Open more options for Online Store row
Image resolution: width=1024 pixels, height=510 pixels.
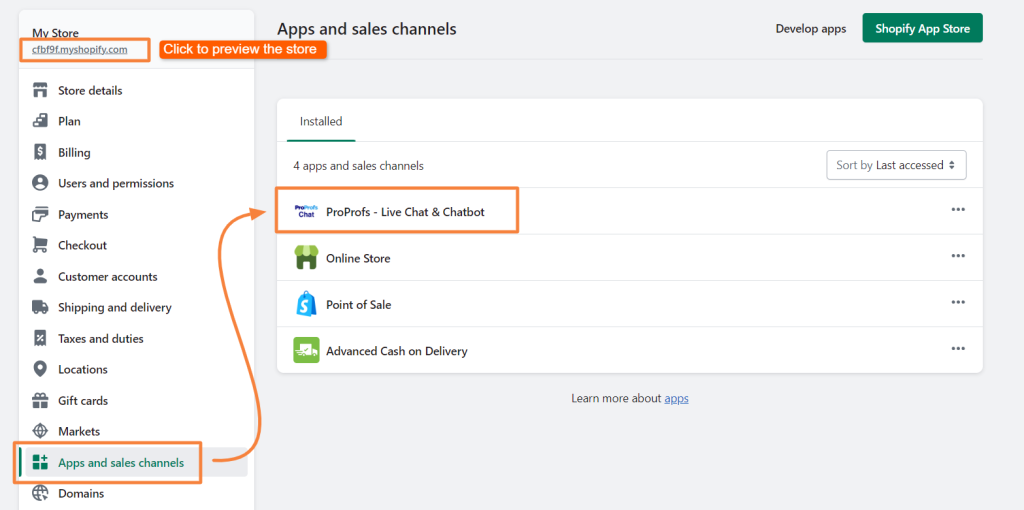(x=958, y=256)
